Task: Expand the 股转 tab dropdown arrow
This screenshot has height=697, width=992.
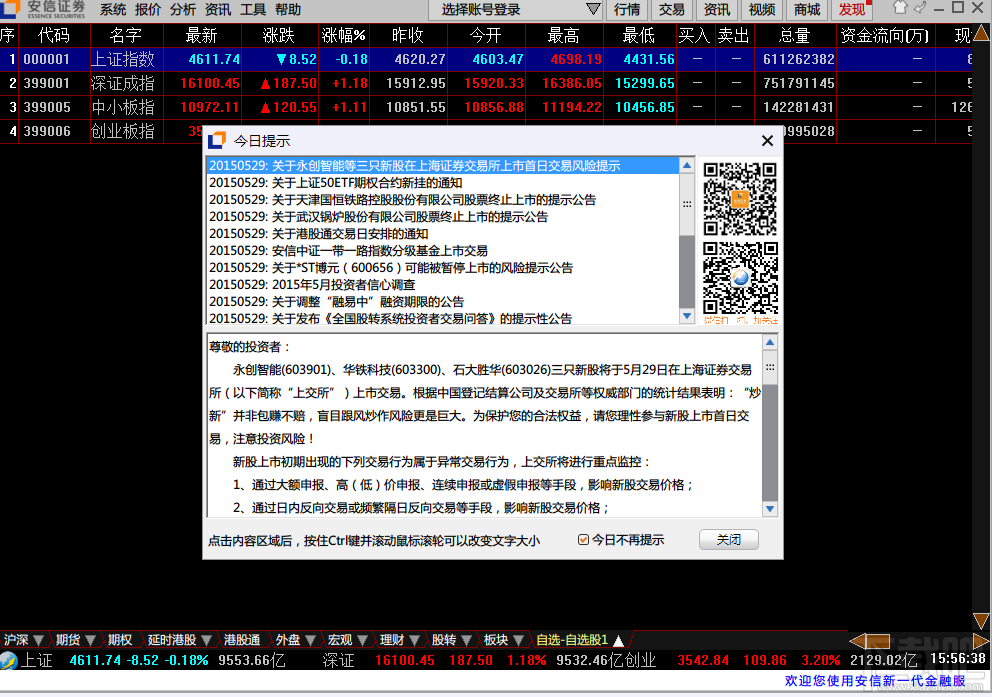Action: point(467,640)
